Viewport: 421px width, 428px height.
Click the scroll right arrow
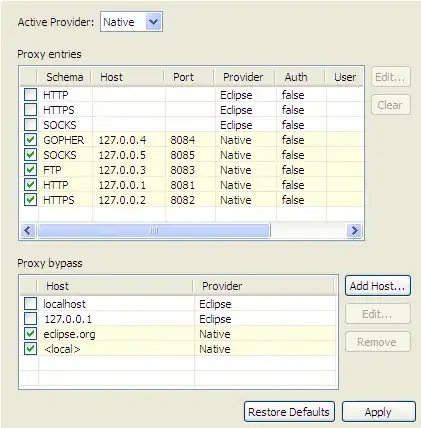pyautogui.click(x=354, y=230)
